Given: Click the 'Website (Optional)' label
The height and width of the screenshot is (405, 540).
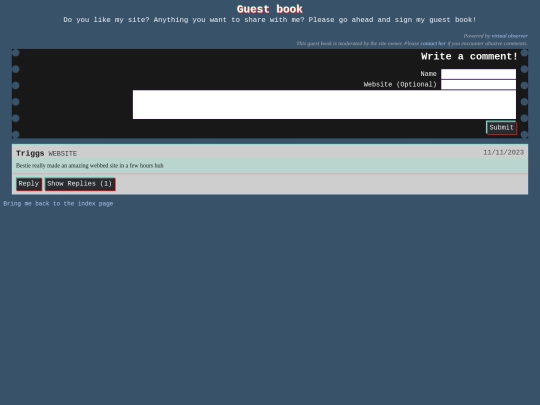Looking at the screenshot, I should click(400, 85).
